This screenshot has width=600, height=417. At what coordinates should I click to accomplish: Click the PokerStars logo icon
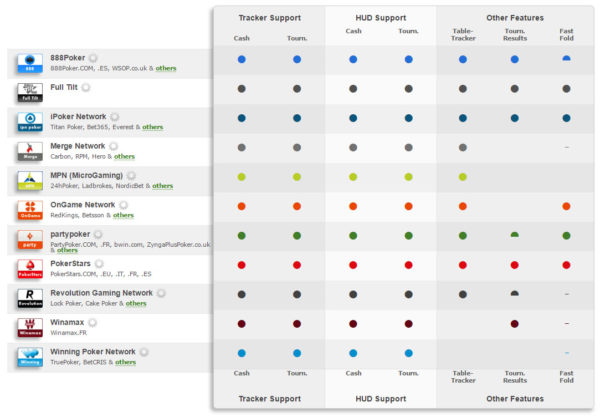coord(30,268)
